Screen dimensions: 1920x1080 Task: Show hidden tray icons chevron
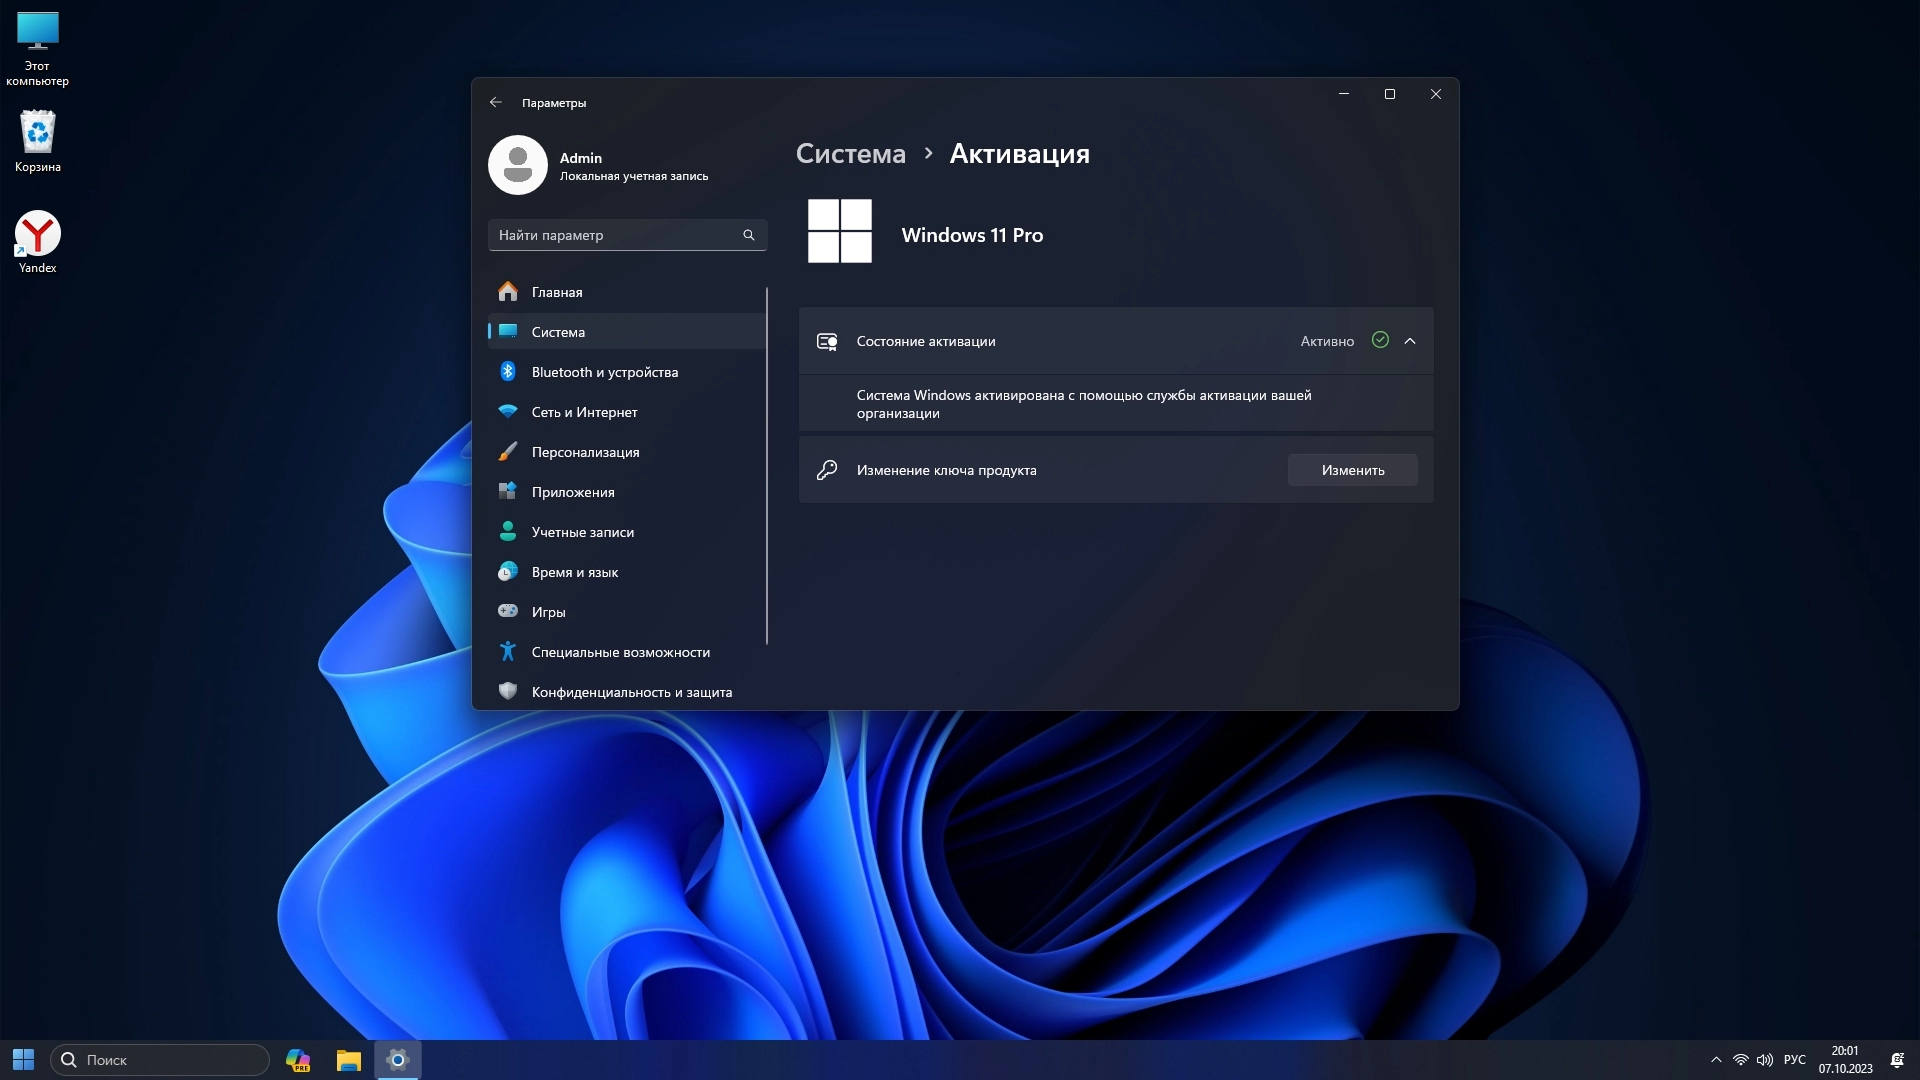point(1716,1060)
